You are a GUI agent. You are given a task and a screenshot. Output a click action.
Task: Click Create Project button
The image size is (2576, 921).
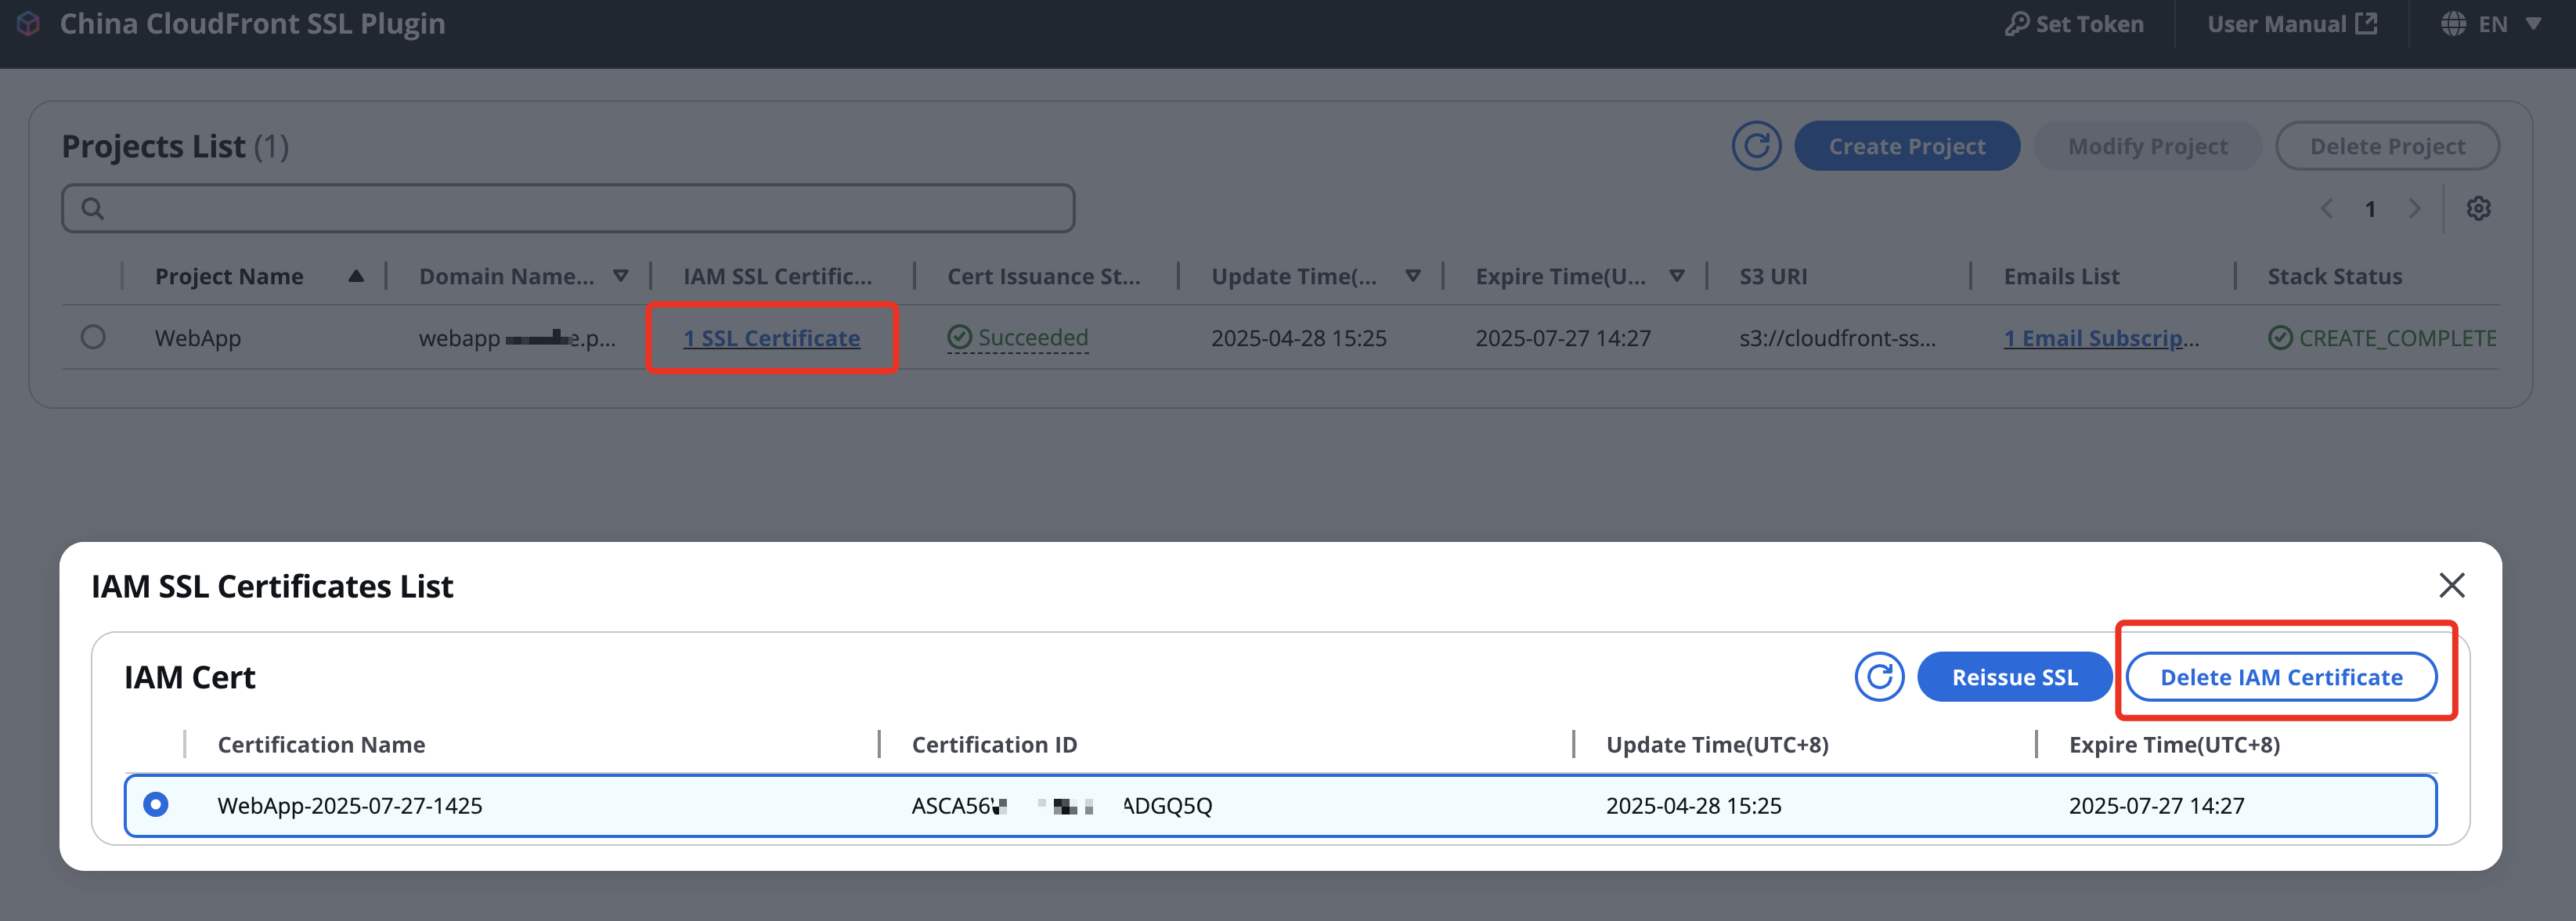coord(1907,146)
